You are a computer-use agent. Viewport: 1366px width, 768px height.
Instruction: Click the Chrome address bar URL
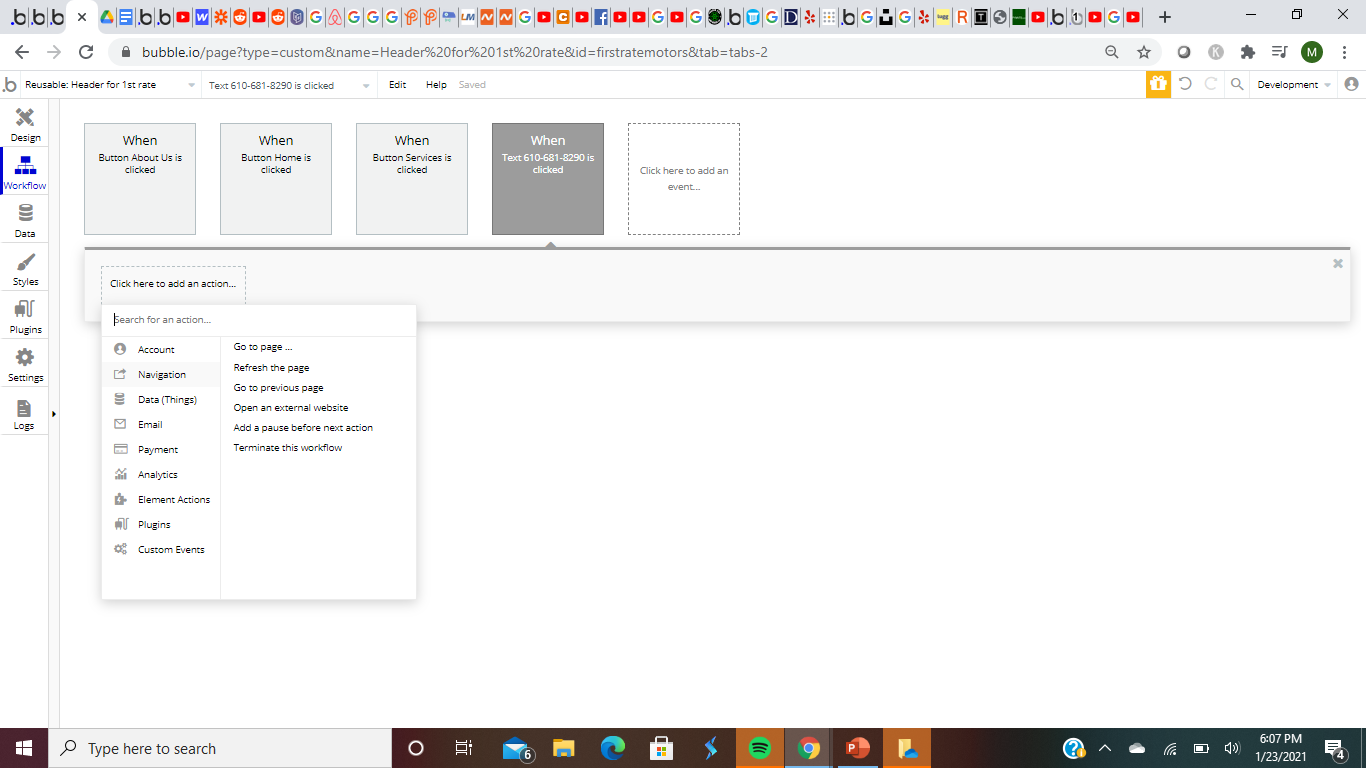tap(455, 52)
